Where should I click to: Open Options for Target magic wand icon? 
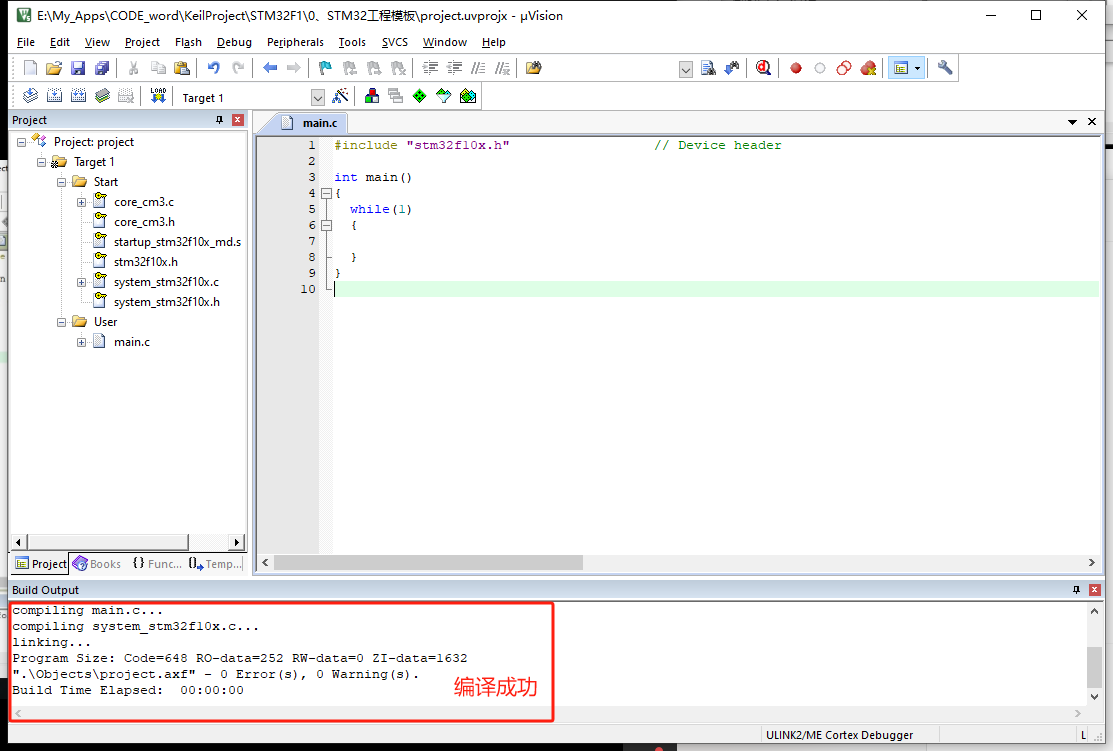[x=341, y=96]
